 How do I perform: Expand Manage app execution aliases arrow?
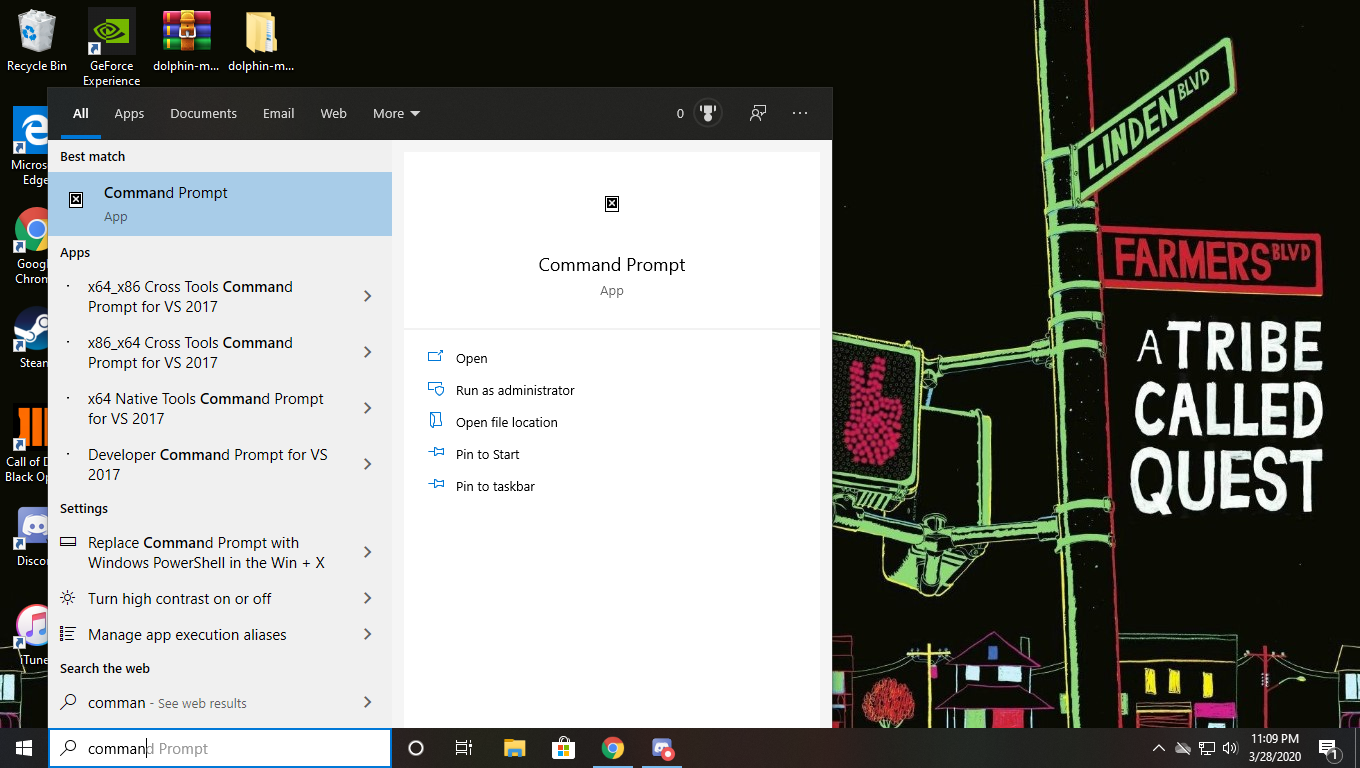point(368,634)
